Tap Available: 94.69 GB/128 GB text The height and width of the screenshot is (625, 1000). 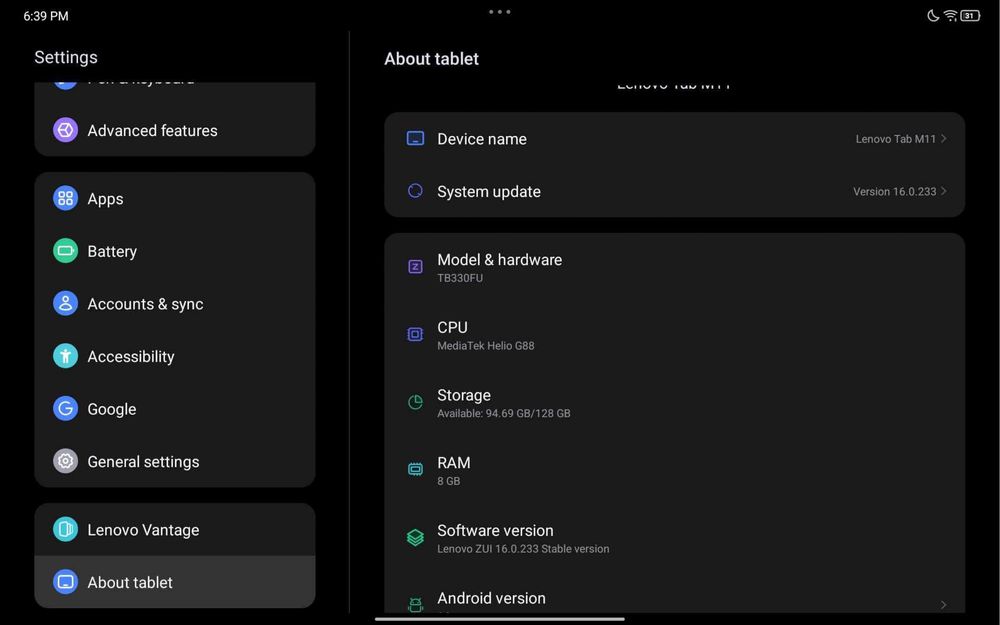pos(504,413)
